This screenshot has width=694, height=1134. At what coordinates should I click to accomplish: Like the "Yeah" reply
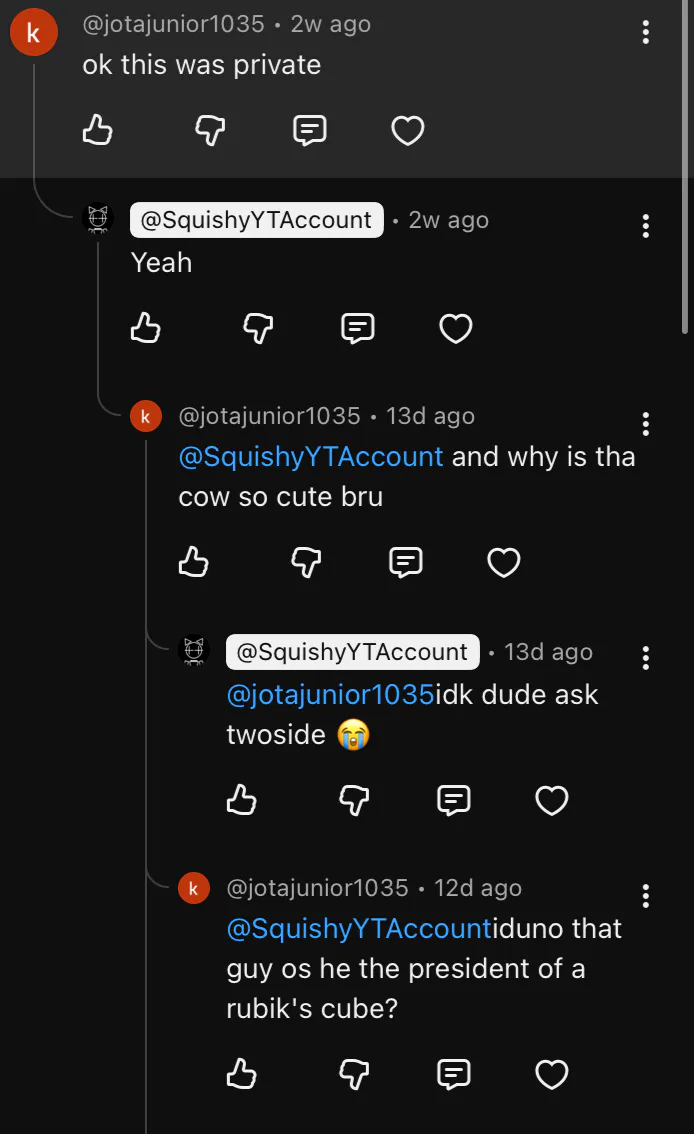146,328
